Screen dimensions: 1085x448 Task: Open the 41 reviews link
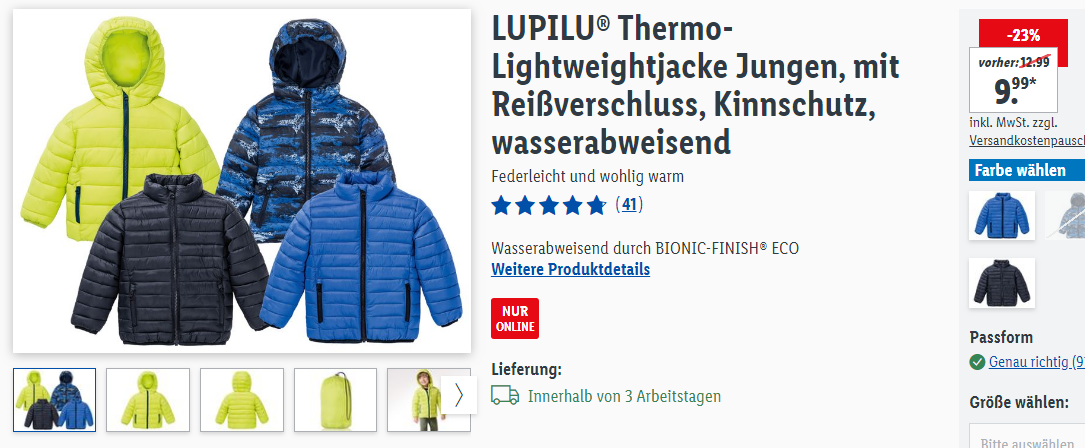click(x=629, y=205)
